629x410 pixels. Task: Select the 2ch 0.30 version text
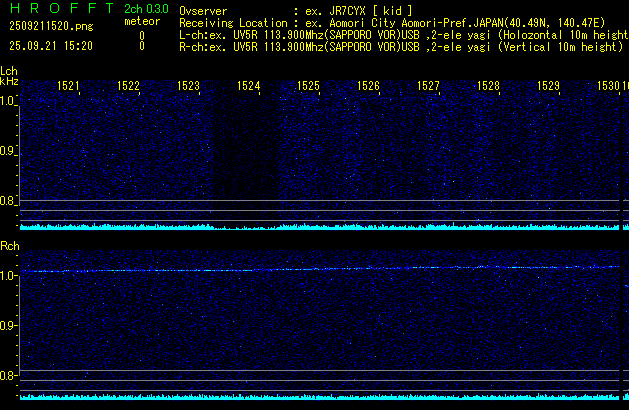coord(145,8)
